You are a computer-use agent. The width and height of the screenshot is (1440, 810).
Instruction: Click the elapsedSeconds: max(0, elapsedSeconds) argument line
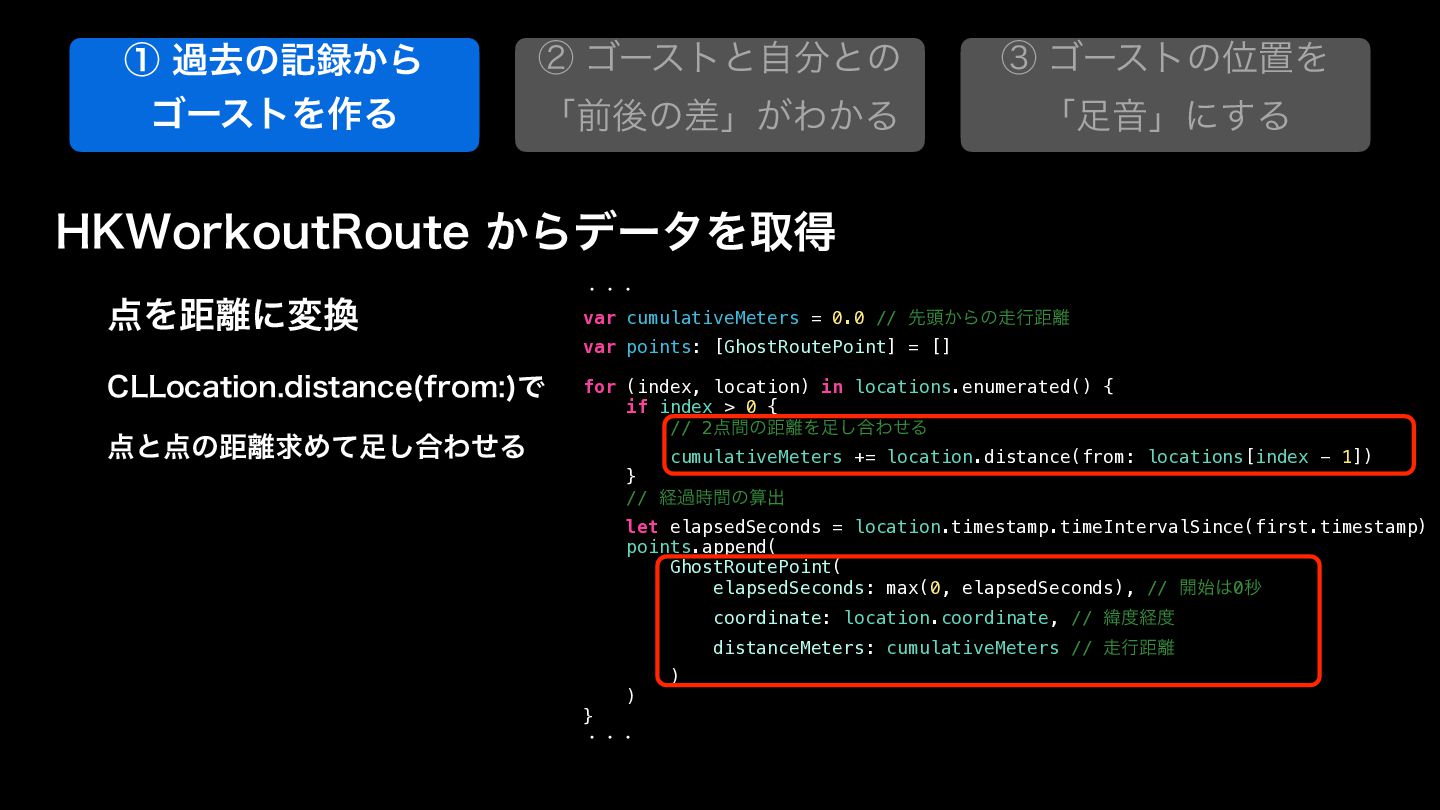987,588
